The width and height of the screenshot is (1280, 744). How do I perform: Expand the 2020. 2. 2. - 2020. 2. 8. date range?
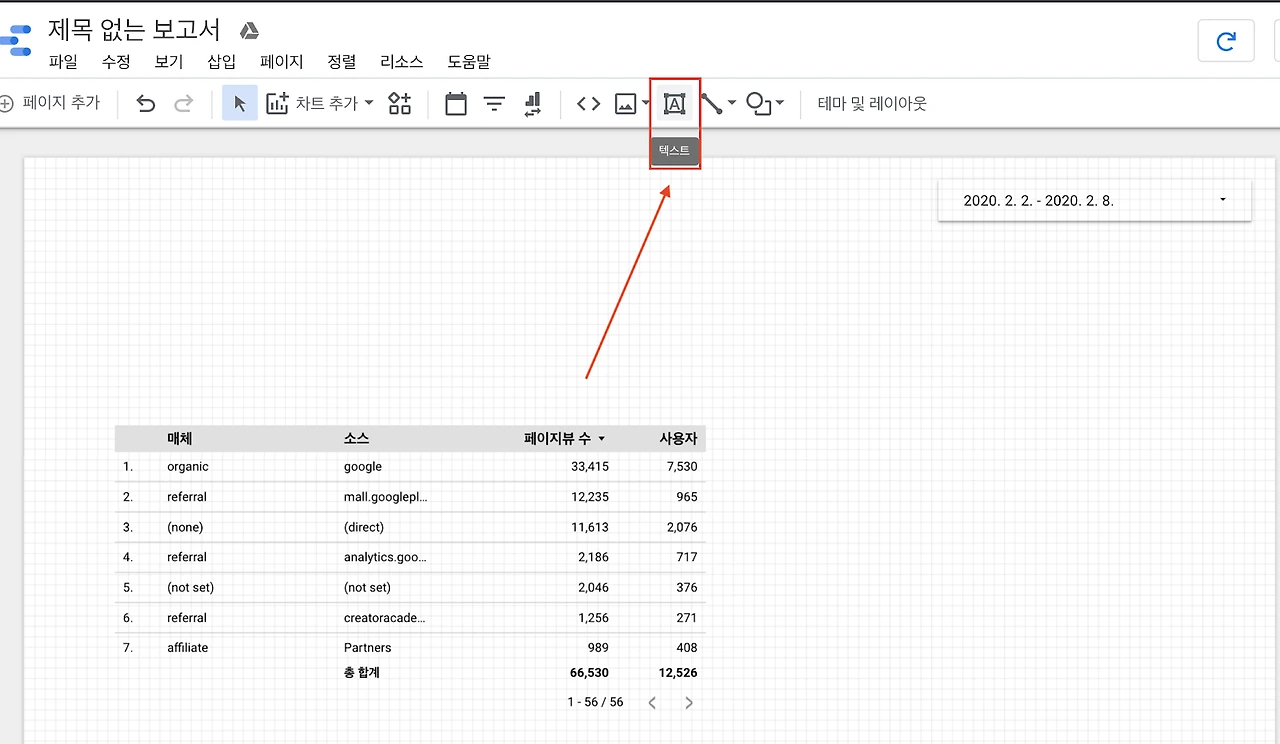(x=1095, y=200)
